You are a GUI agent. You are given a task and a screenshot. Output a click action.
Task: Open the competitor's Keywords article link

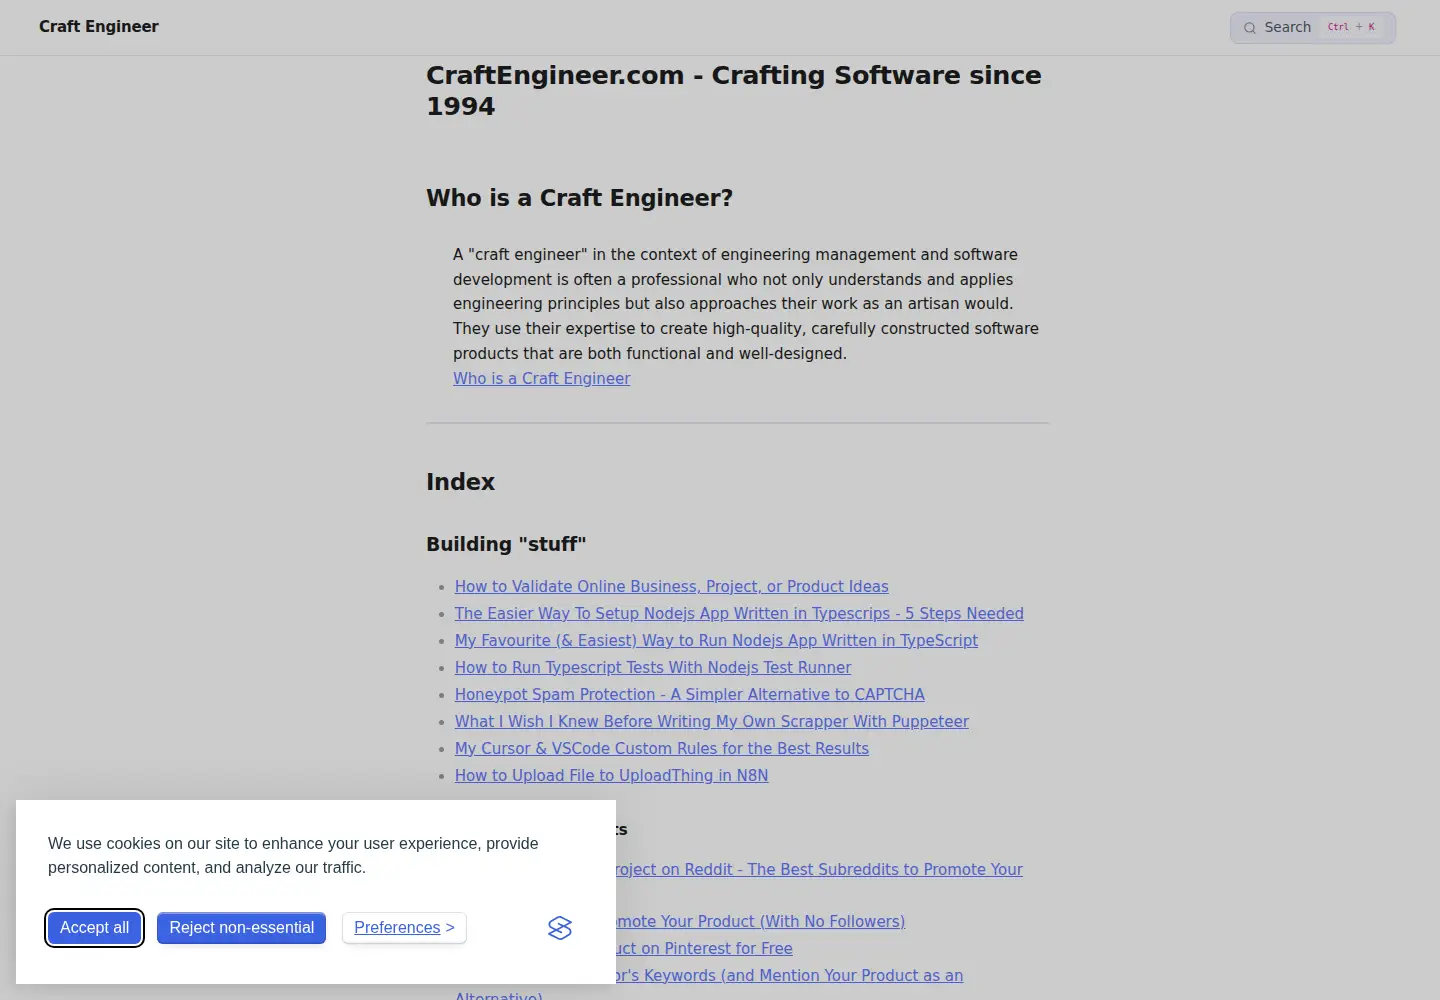[789, 976]
